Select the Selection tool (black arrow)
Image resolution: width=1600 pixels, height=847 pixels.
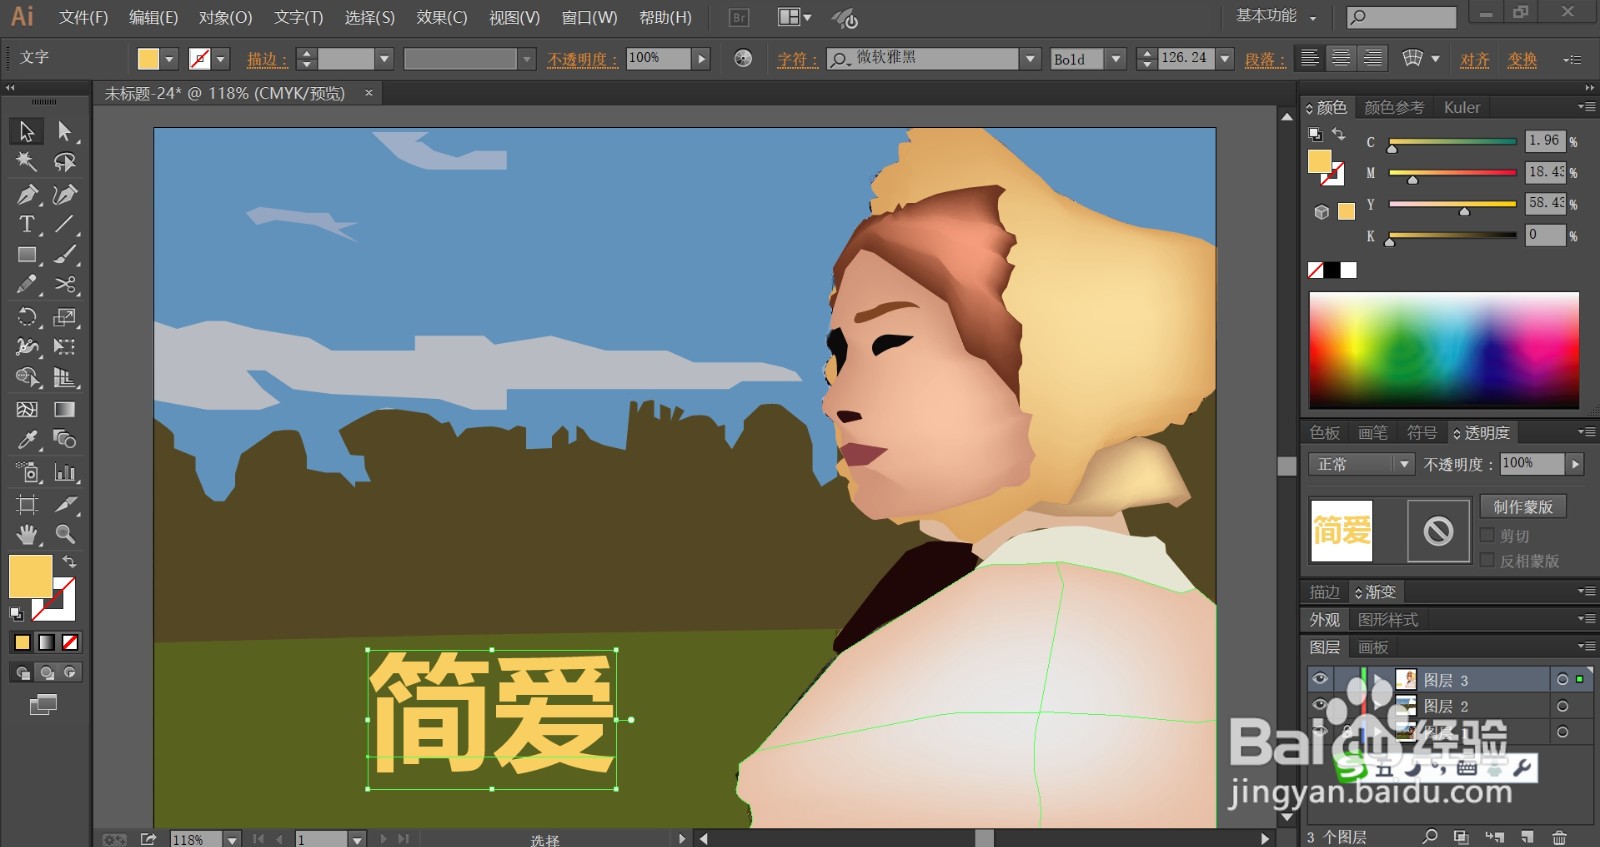point(27,131)
